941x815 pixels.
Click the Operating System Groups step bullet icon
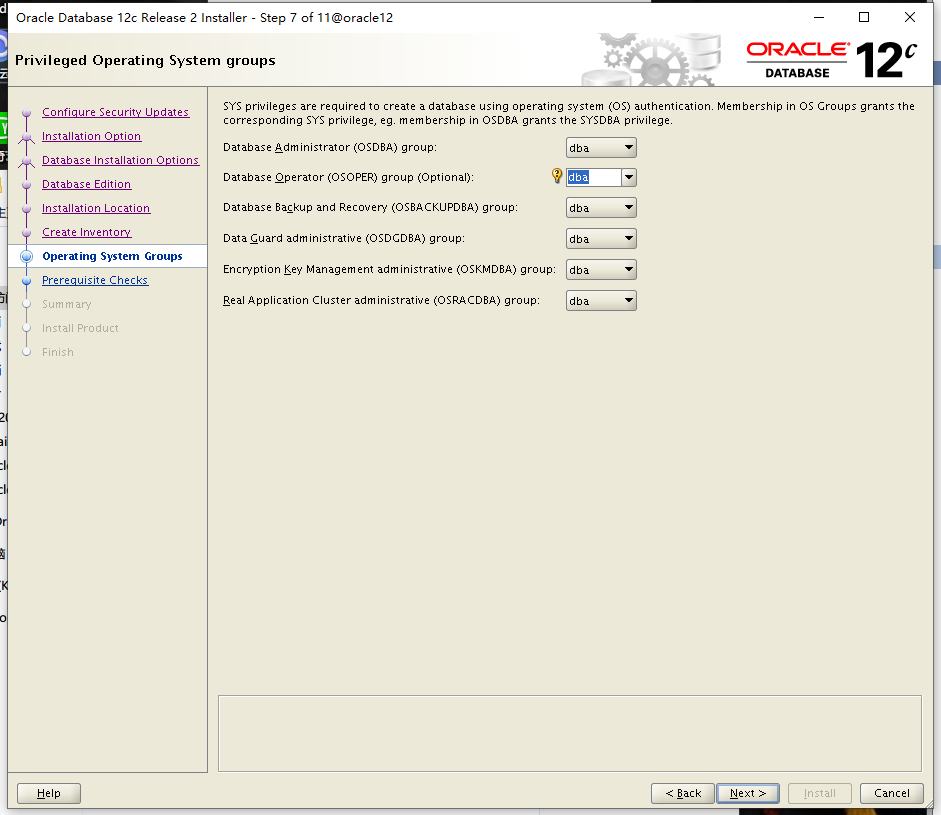tap(26, 256)
